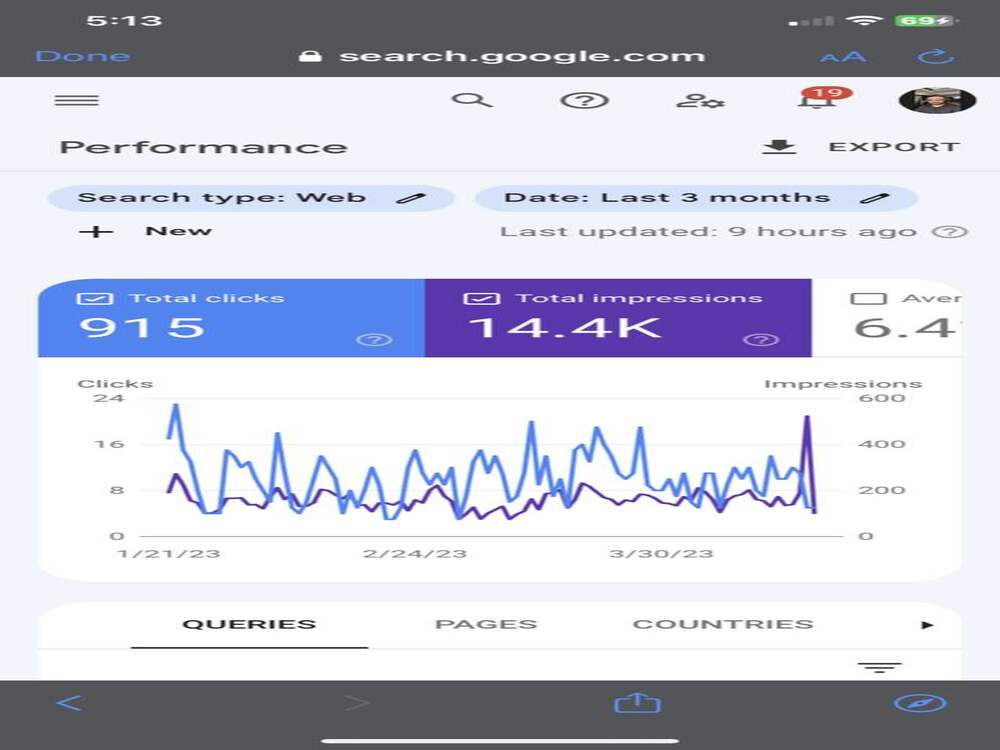Screen dimensions: 1000x750
Task: Go back with the left arrow
Action: pos(69,703)
